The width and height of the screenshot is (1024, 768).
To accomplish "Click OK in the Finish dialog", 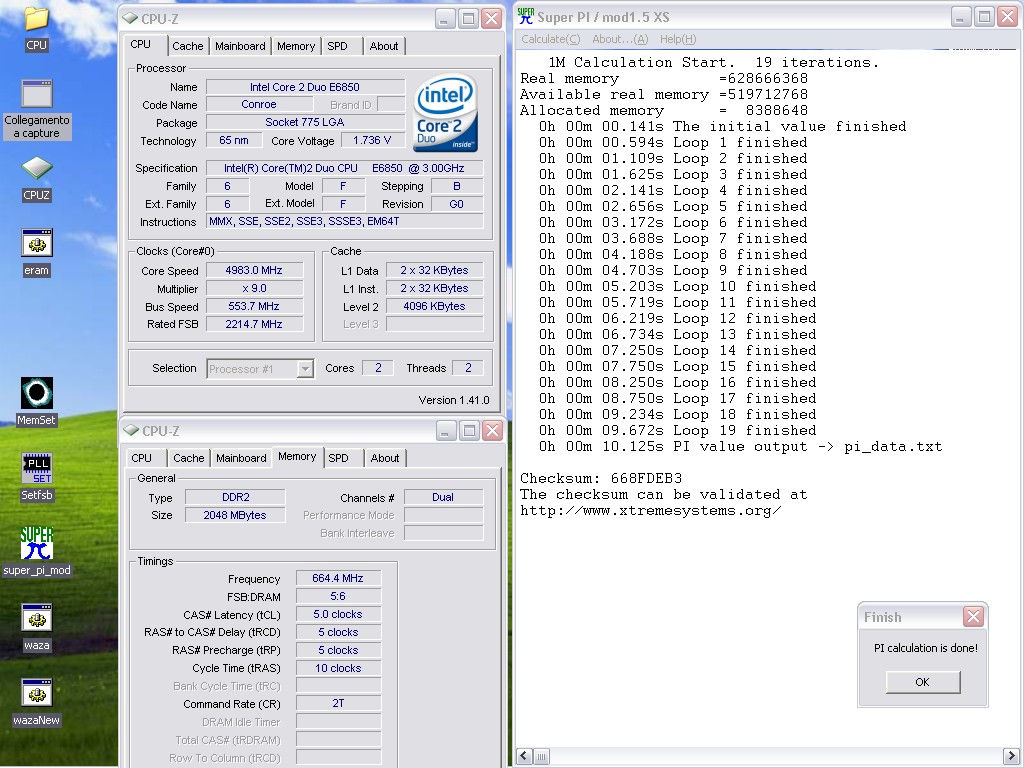I will (x=923, y=682).
